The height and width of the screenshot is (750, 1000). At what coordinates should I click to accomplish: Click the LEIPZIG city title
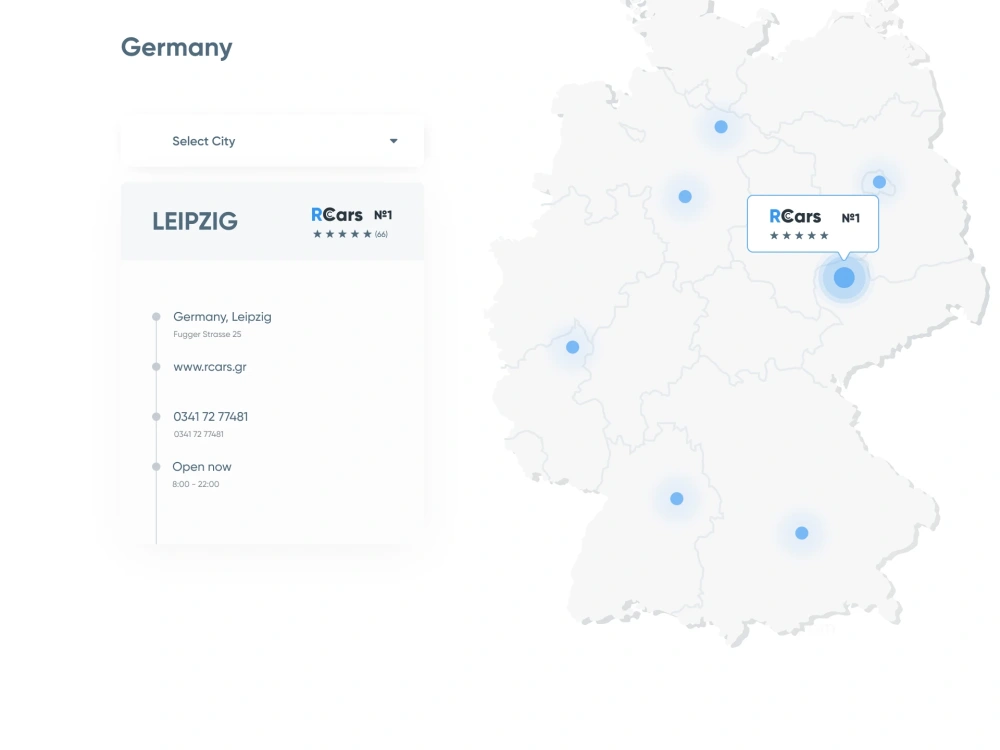point(195,221)
